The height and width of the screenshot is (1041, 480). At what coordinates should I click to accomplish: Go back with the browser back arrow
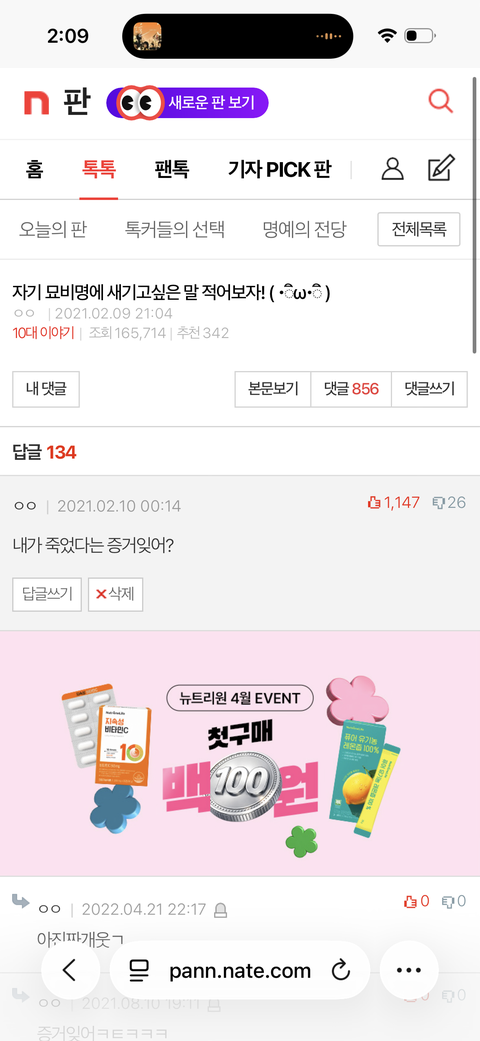tap(70, 970)
